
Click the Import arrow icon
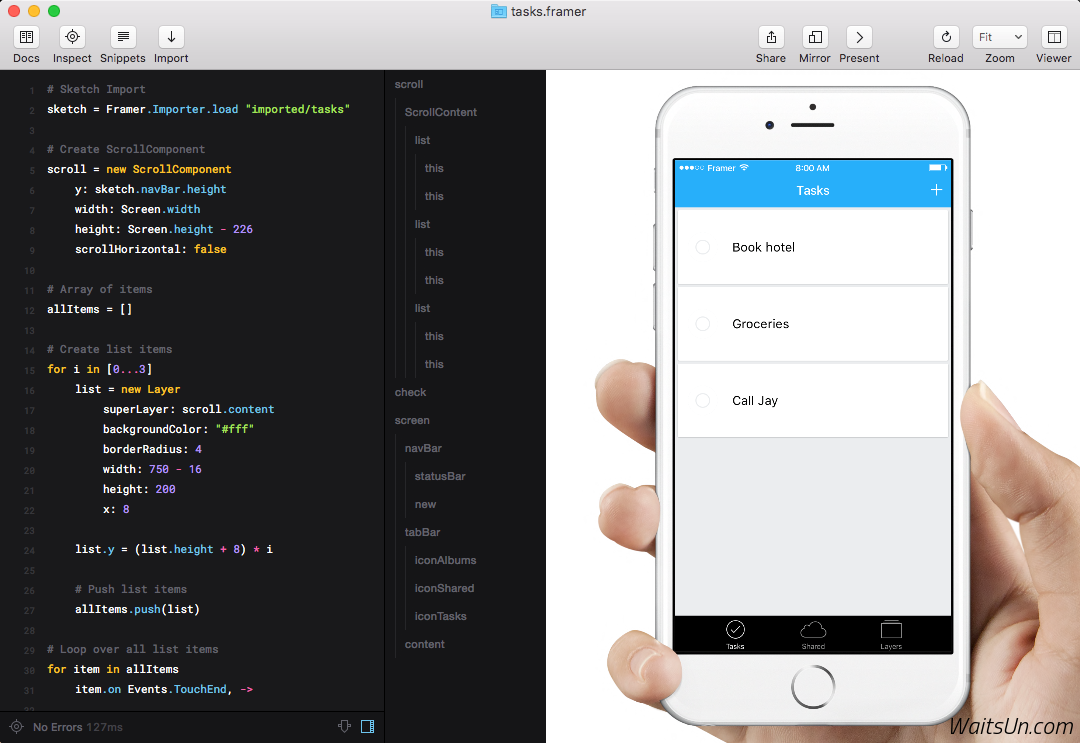[x=171, y=38]
